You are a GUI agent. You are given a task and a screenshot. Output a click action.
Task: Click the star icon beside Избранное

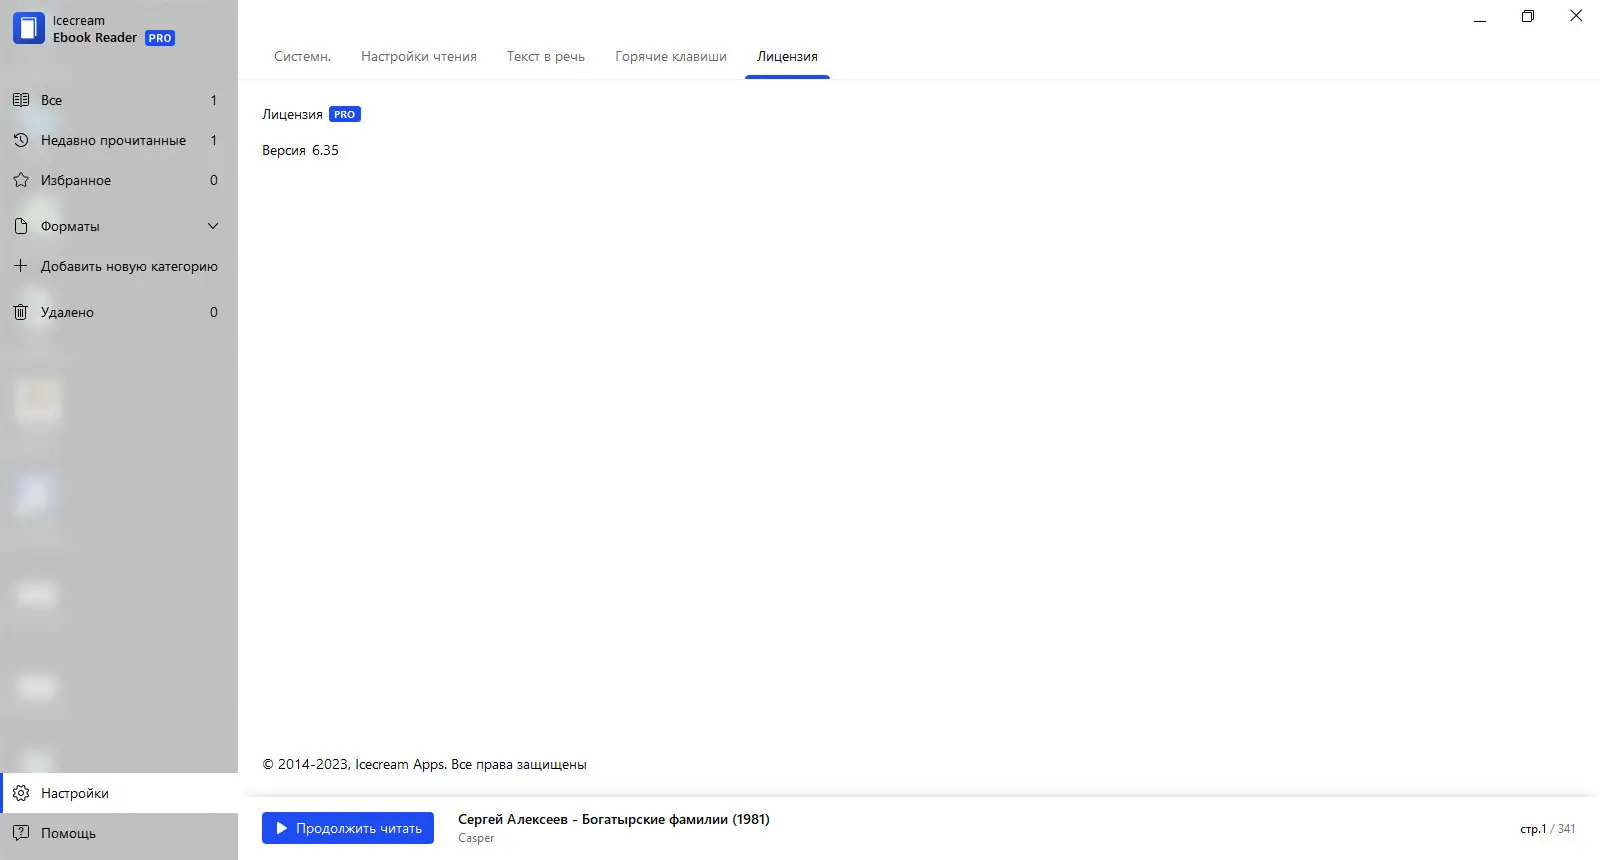coord(20,180)
